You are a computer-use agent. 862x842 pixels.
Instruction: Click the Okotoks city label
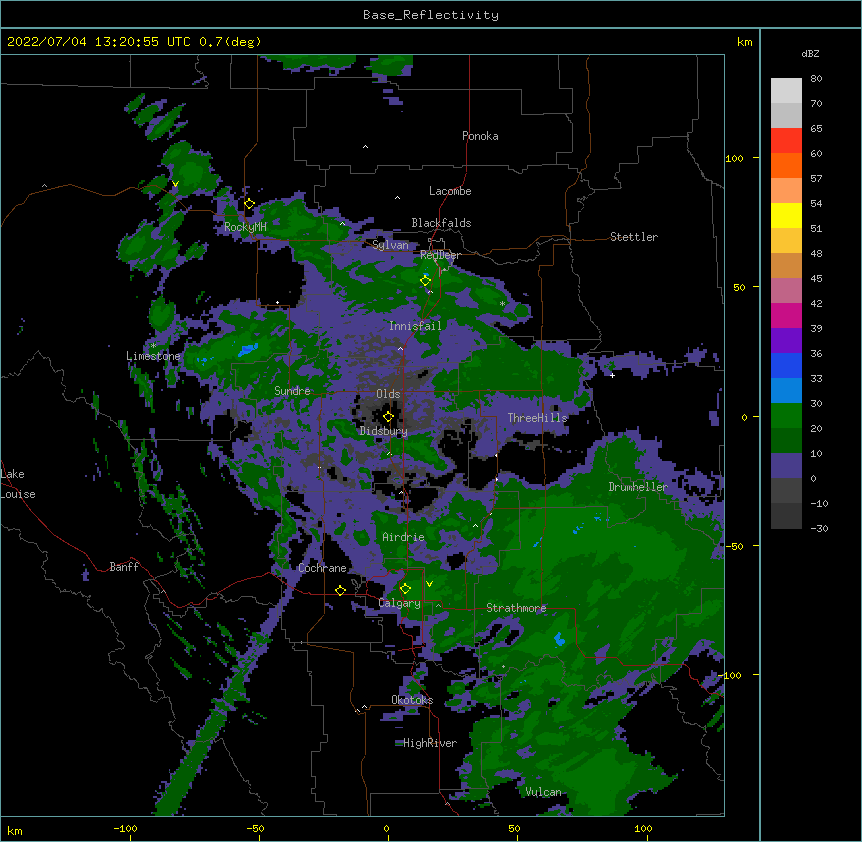click(412, 700)
